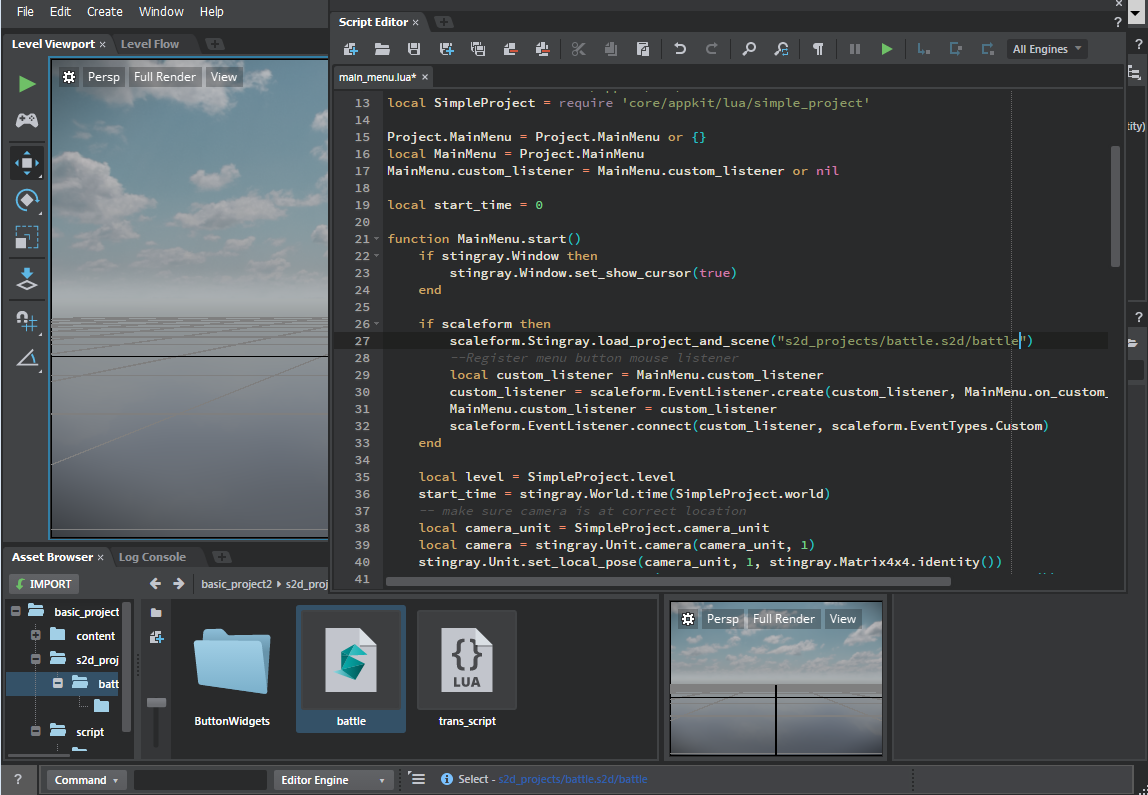Toggle whitespace display with the pilcrow icon
1148x795 pixels.
coord(818,49)
